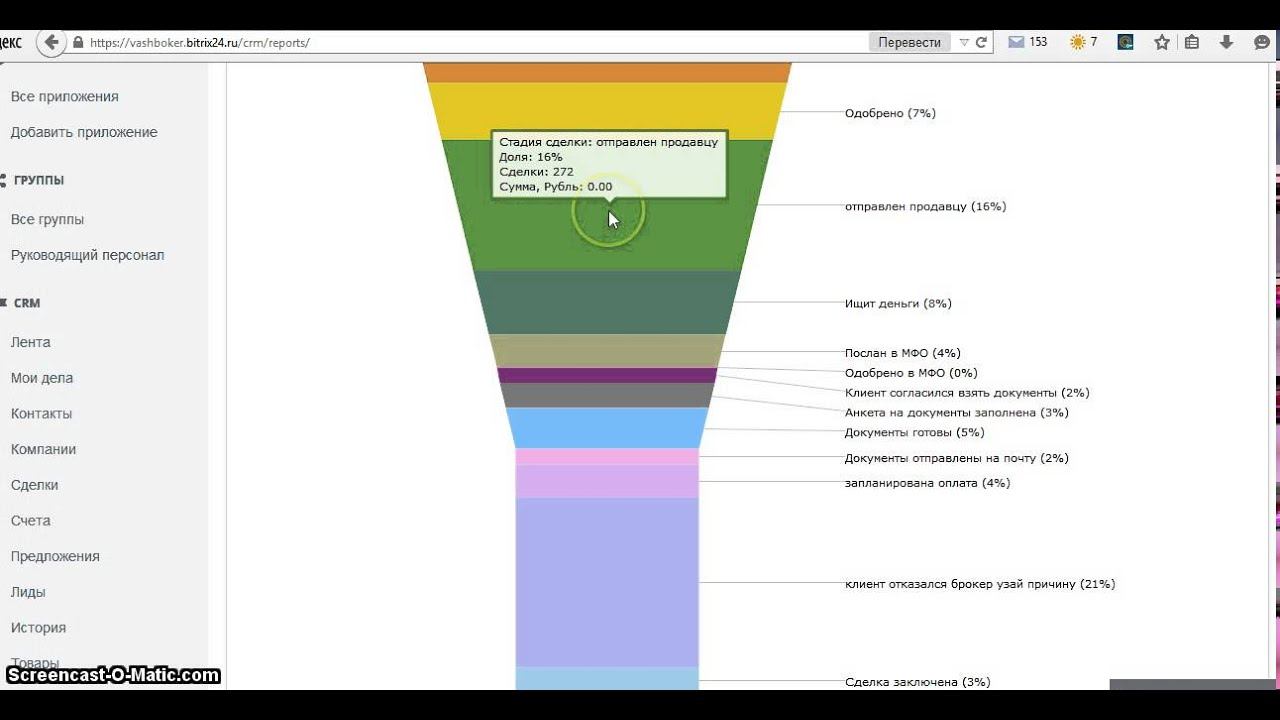
Task: Click the label Одобрено в МФО (0%)
Action: click(911, 373)
